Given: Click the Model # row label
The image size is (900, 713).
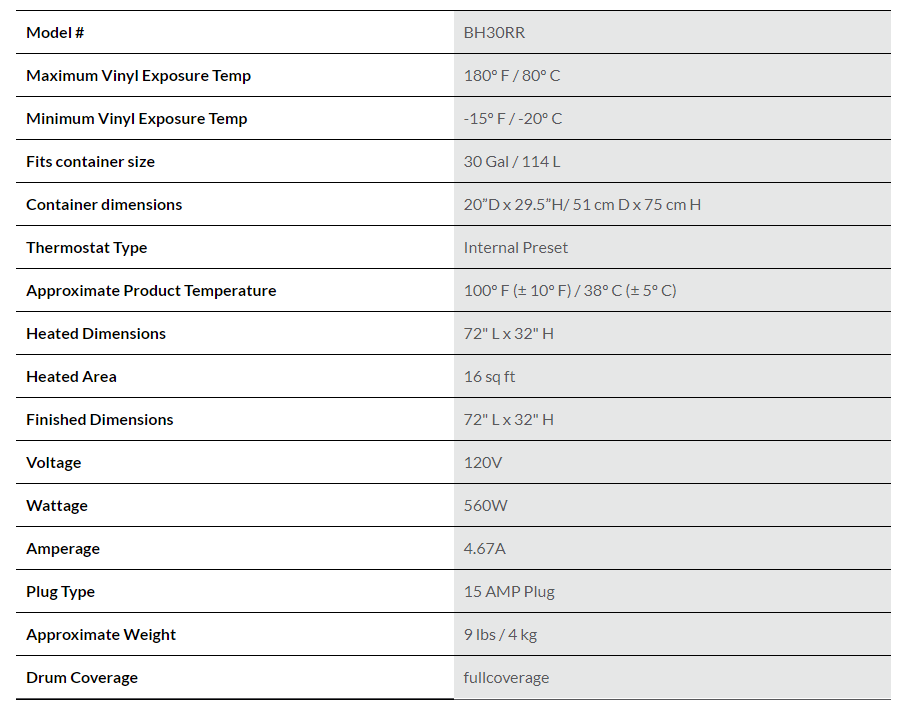Looking at the screenshot, I should pyautogui.click(x=55, y=33).
